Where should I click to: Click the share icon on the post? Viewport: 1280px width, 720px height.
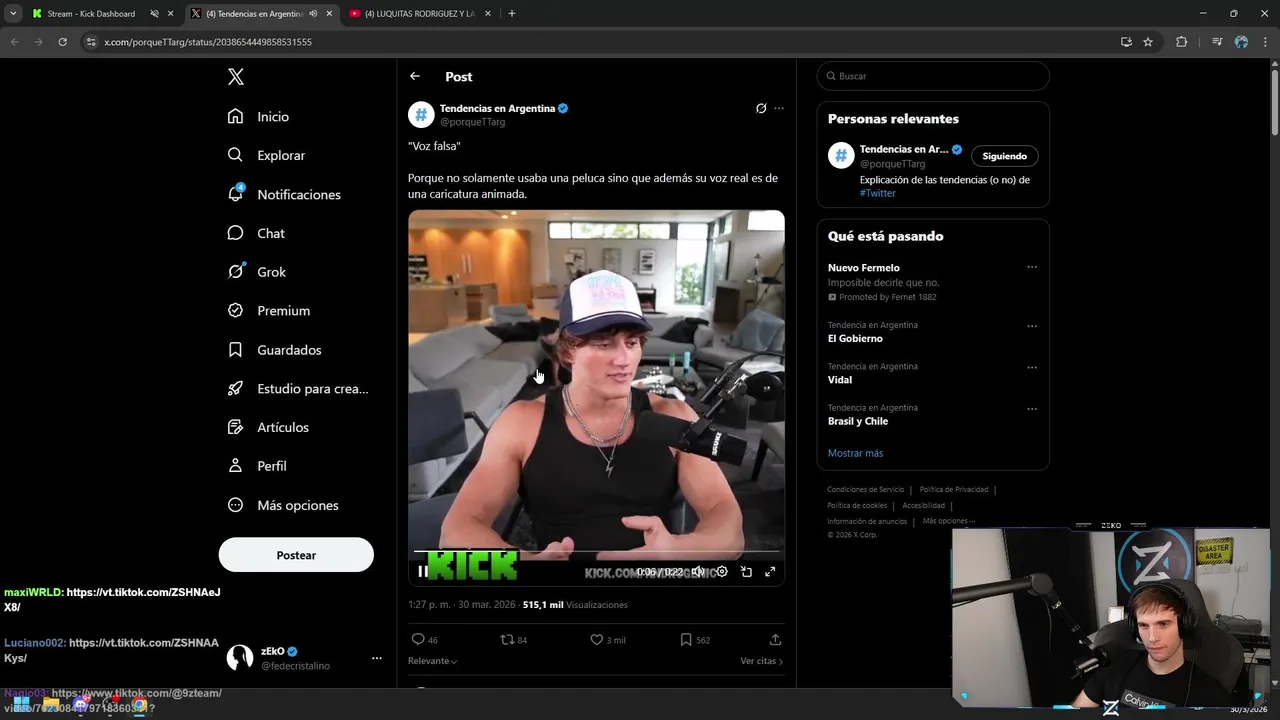775,640
